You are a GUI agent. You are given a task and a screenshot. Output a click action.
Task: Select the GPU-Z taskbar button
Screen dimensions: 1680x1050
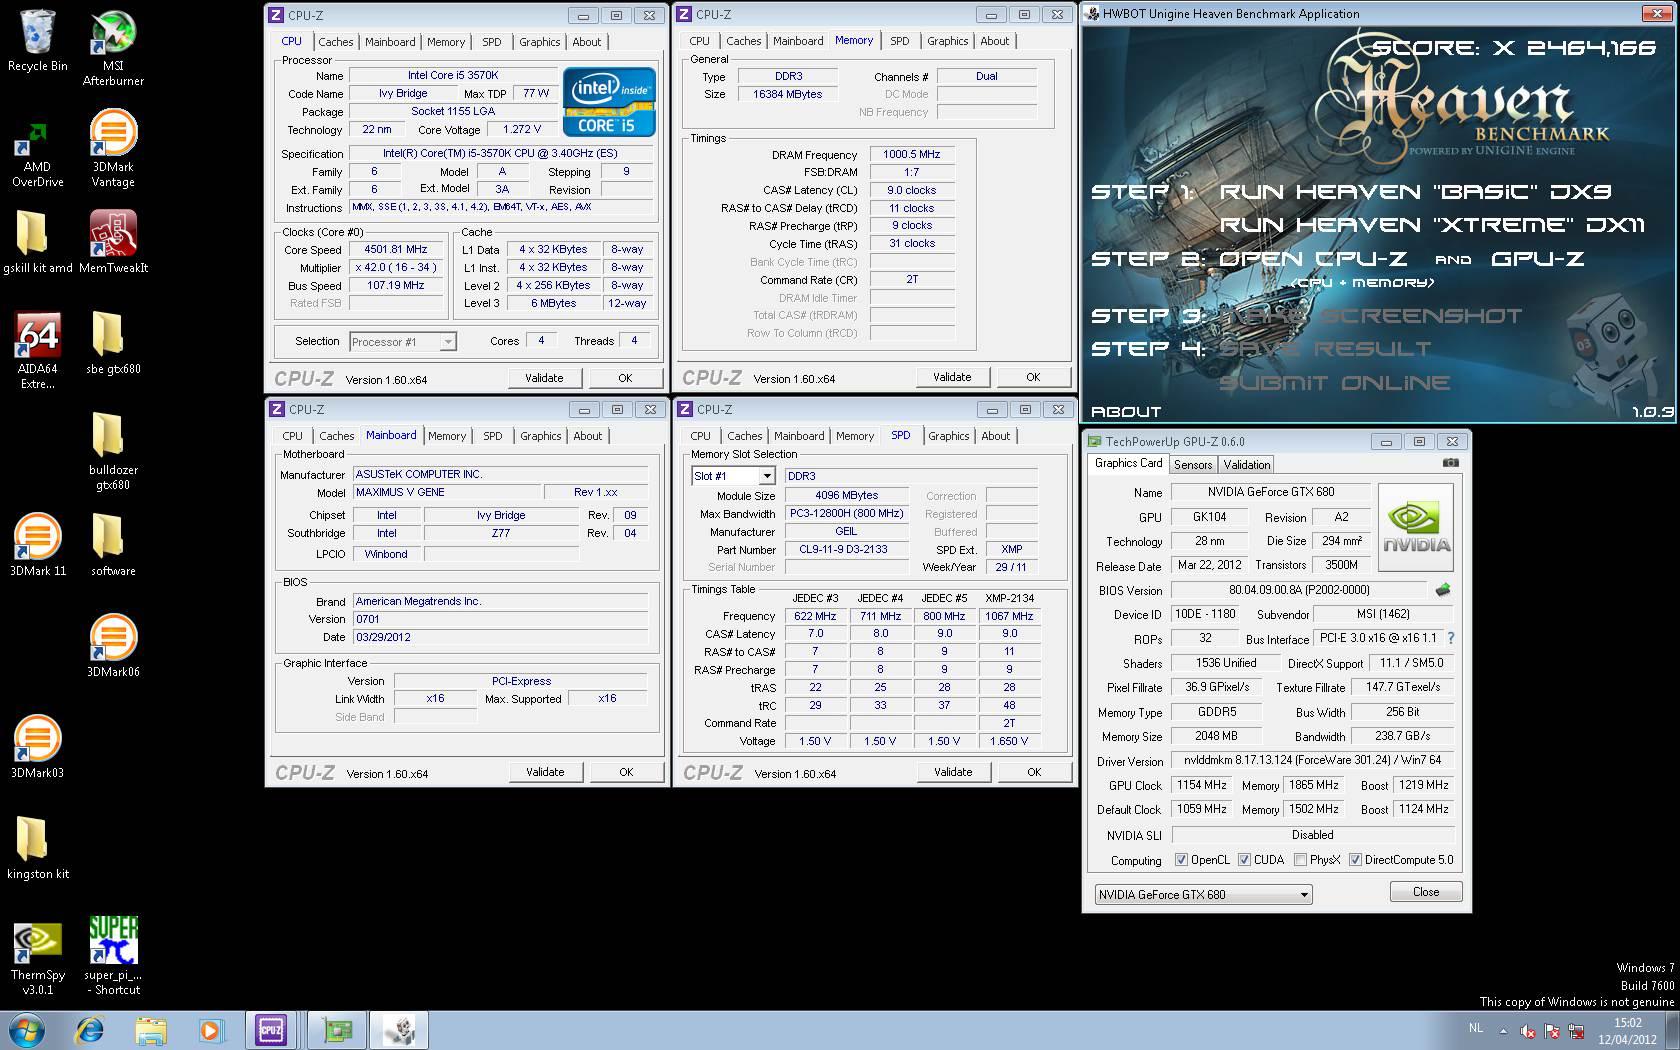click(x=337, y=1030)
